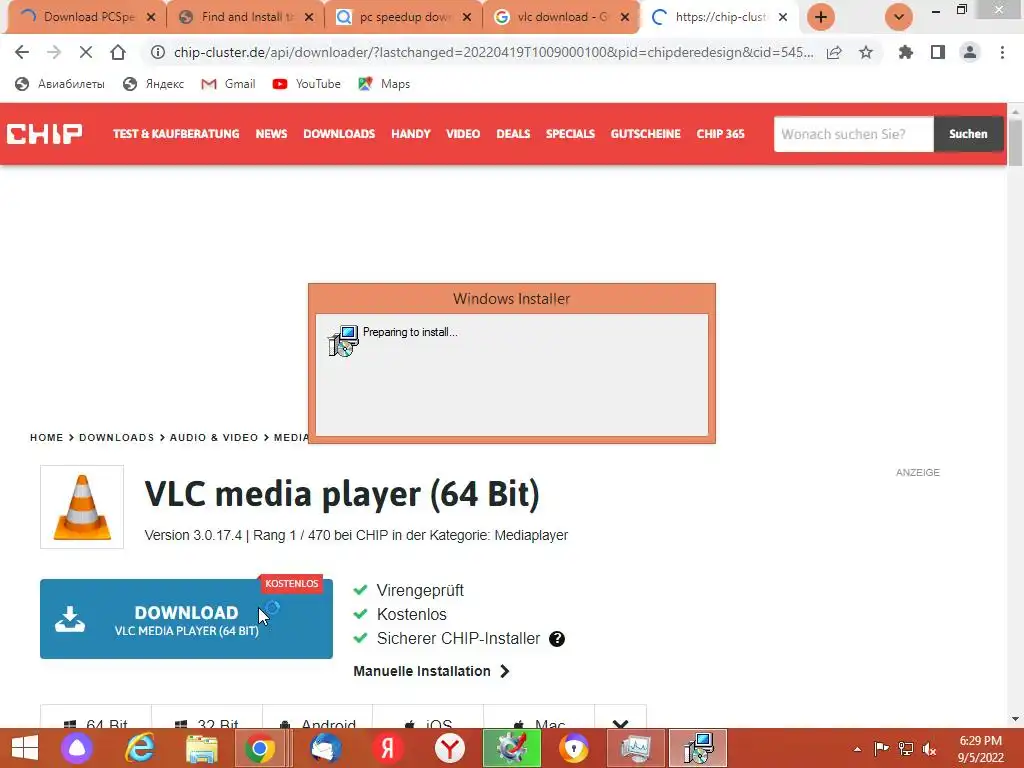Image resolution: width=1024 pixels, height=768 pixels.
Task: Open the Gutscheine menu item
Action: tap(645, 134)
